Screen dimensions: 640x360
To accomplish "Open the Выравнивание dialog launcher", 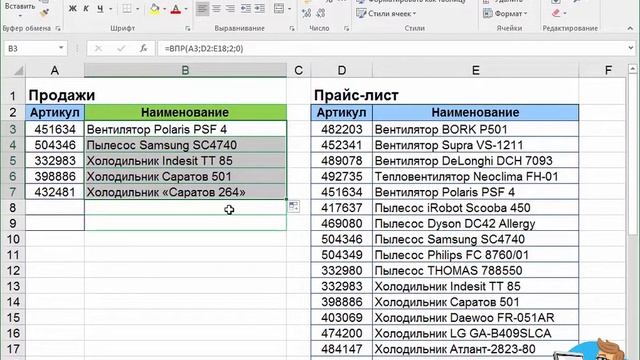I will tap(292, 29).
